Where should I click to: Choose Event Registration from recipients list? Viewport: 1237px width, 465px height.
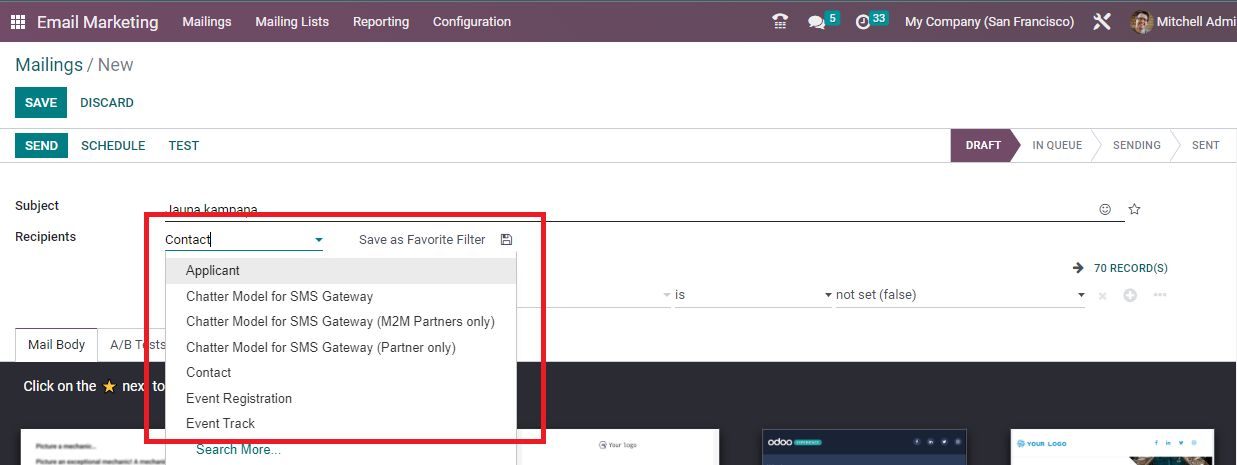coord(341,399)
